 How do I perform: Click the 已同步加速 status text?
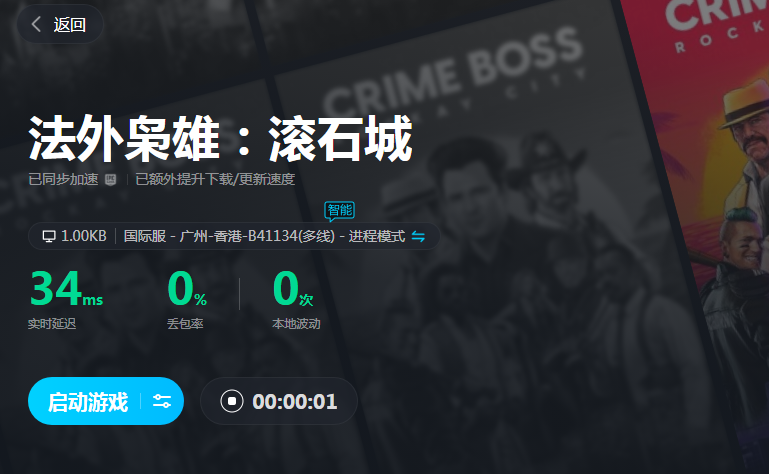pyautogui.click(x=63, y=180)
